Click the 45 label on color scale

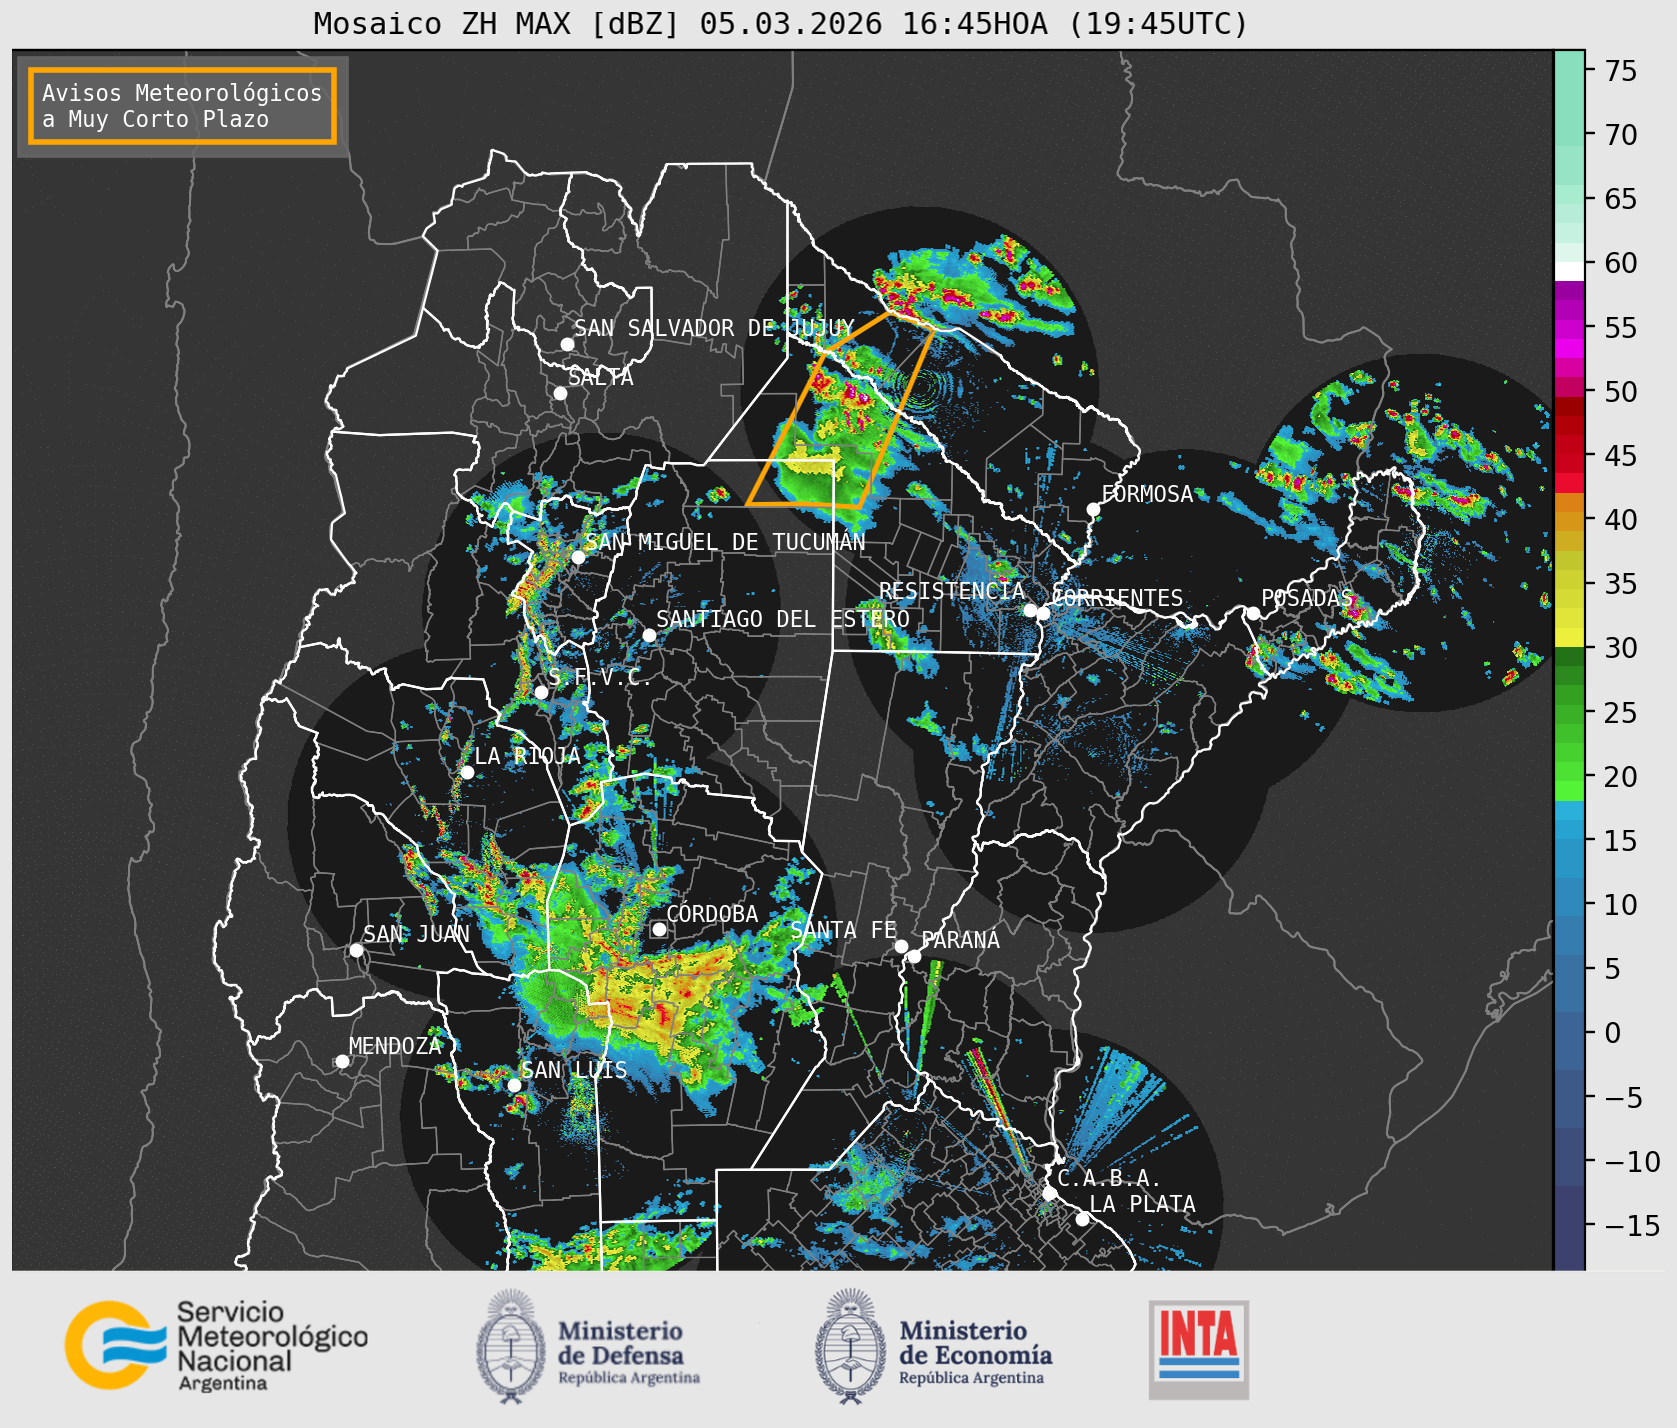pyautogui.click(x=1621, y=455)
